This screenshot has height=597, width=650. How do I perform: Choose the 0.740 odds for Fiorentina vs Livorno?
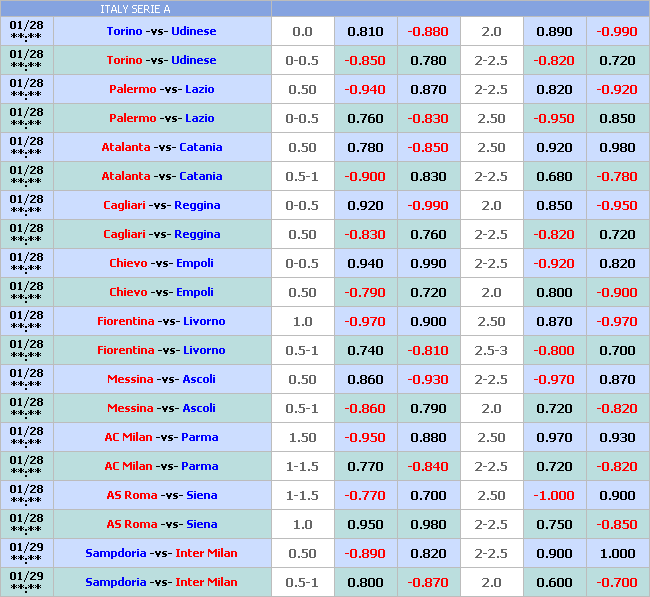(x=365, y=350)
